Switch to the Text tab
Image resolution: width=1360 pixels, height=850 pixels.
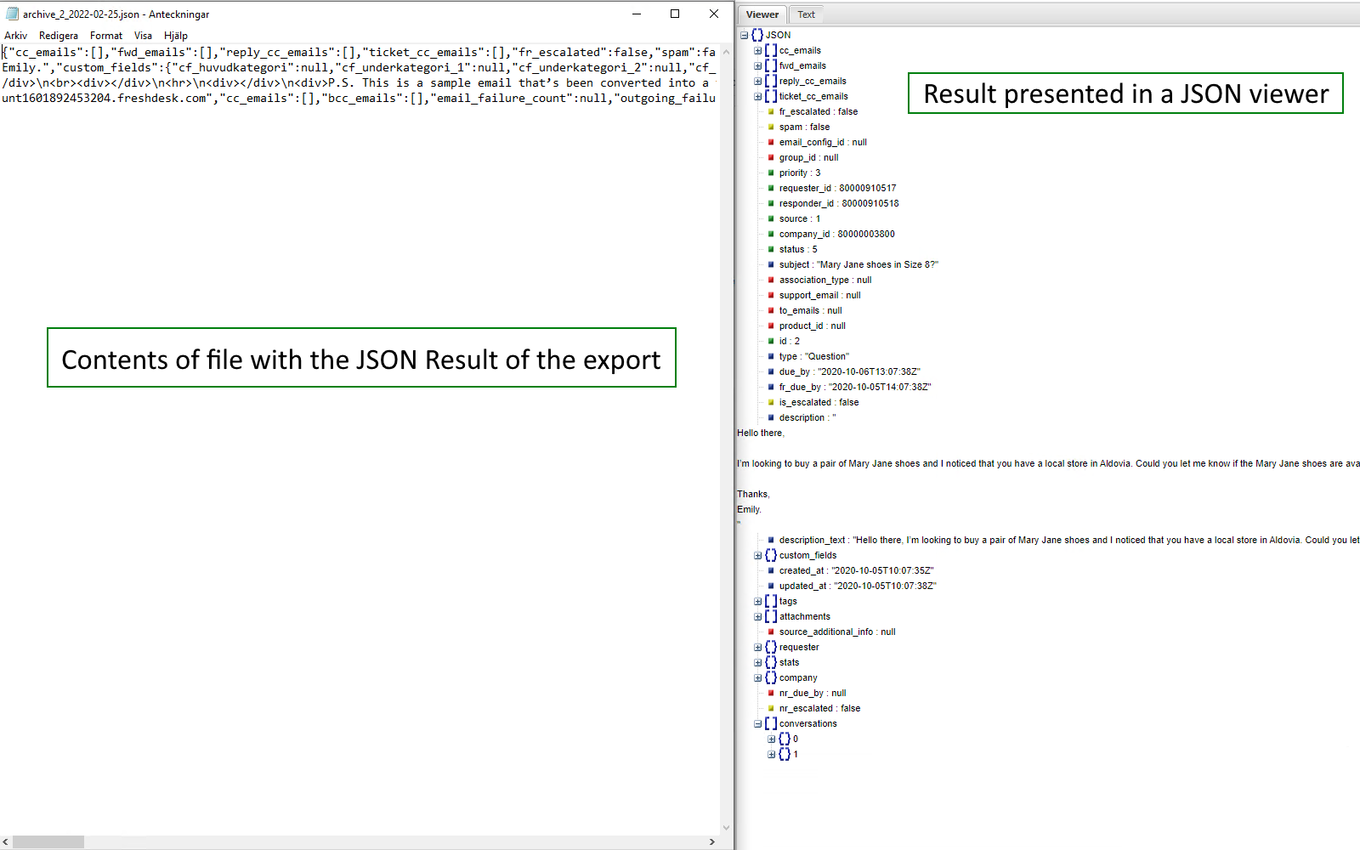pos(806,14)
